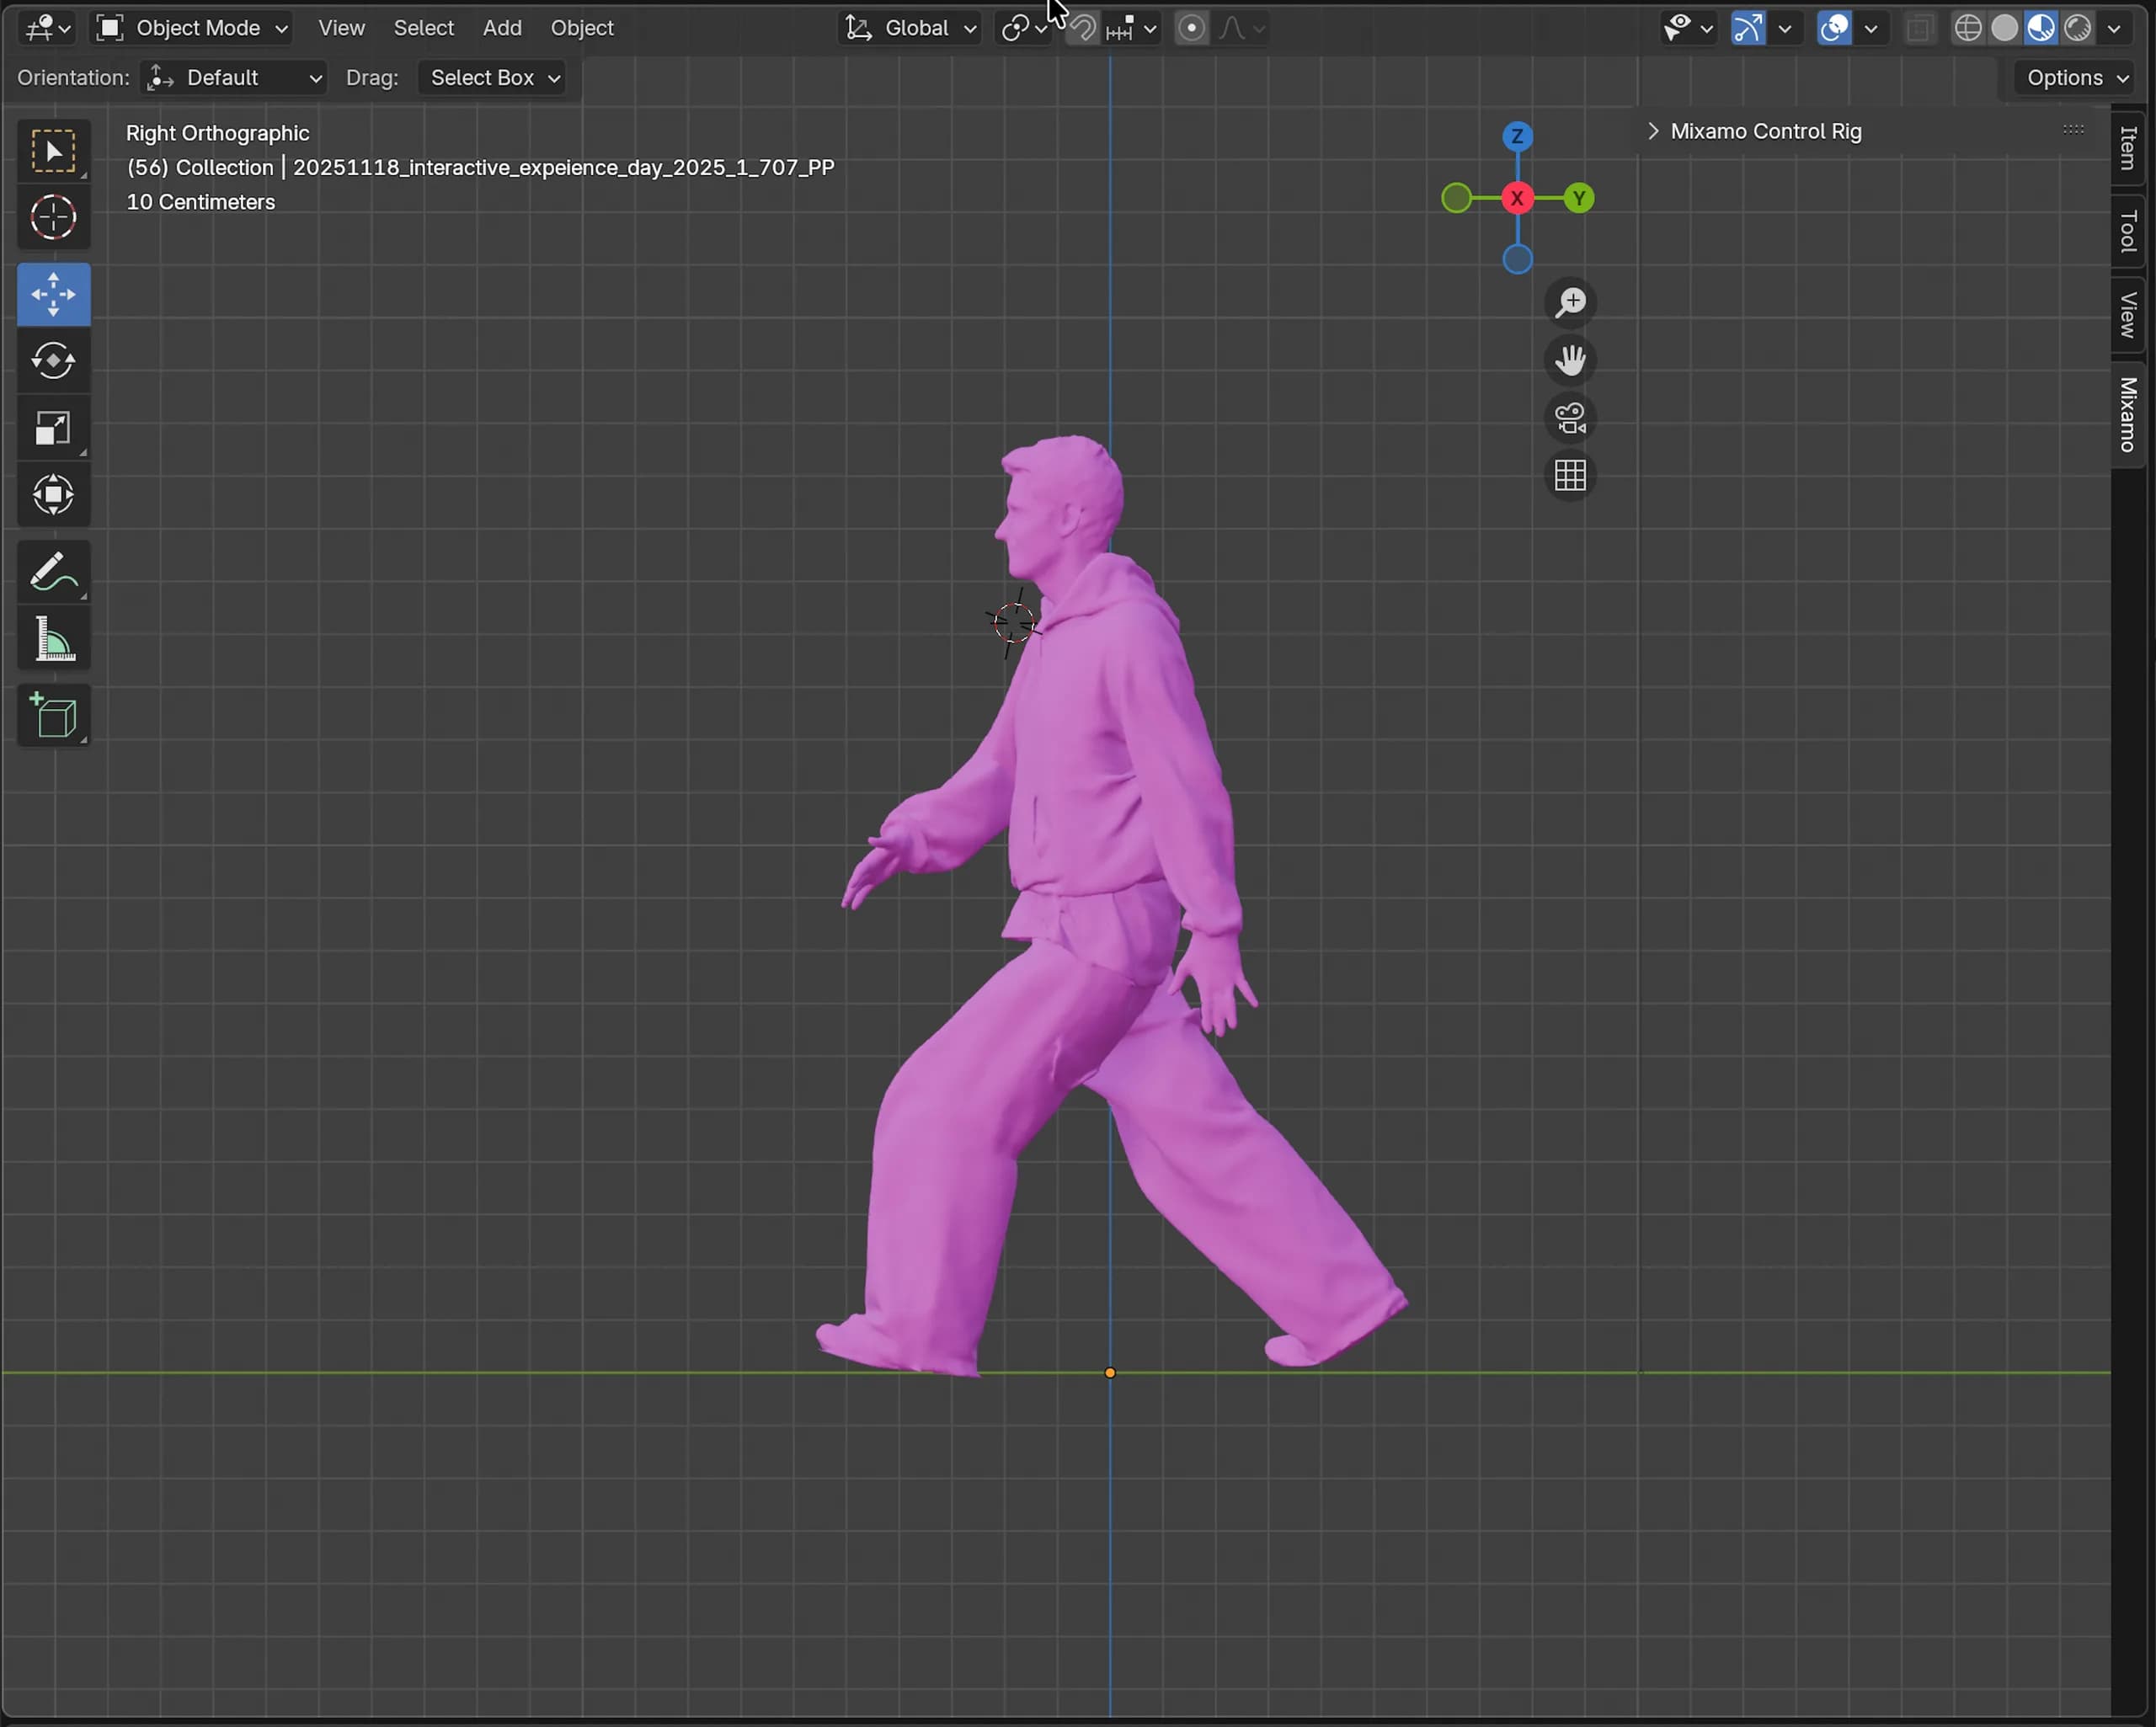Image resolution: width=2156 pixels, height=1727 pixels.
Task: Select the Move tool
Action: click(53, 294)
